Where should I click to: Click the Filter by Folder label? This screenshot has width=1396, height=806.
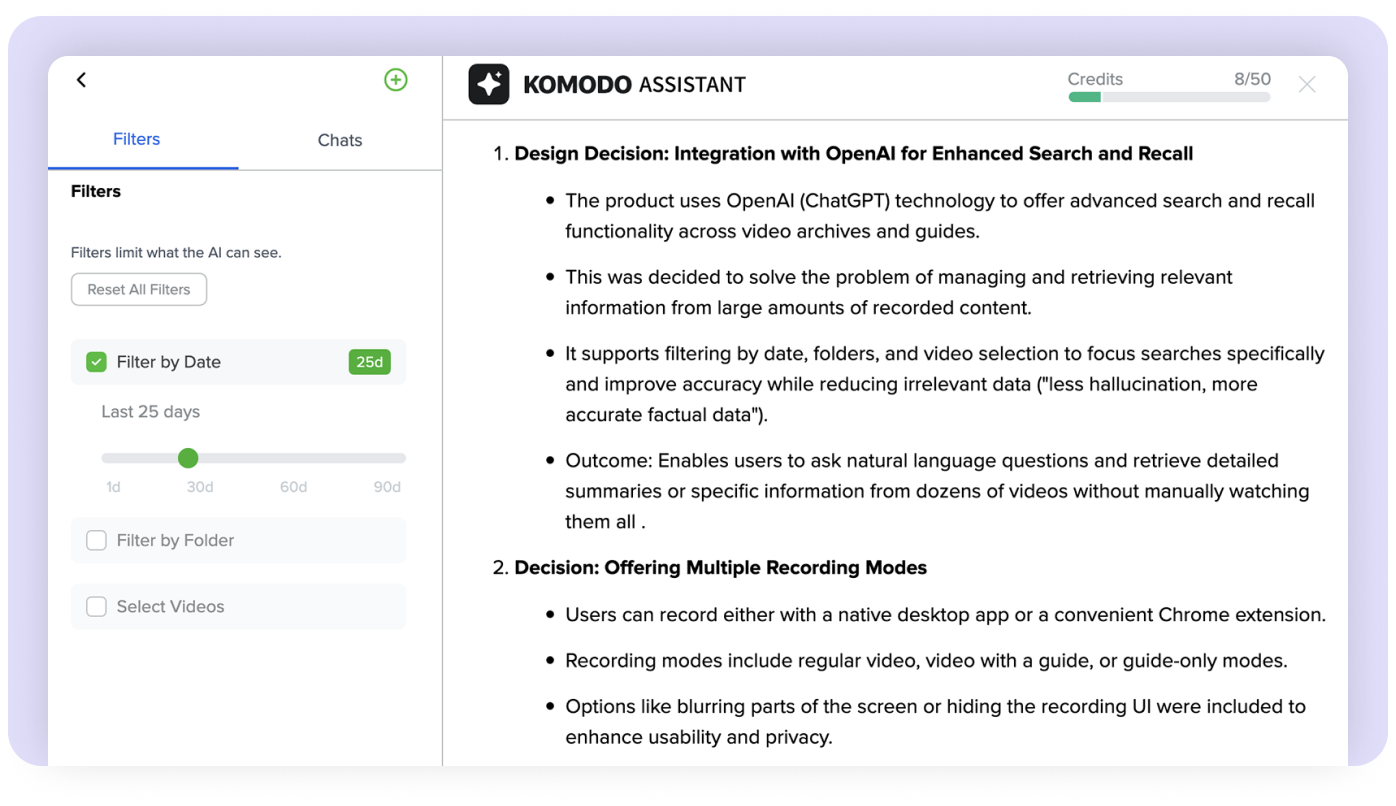175,540
